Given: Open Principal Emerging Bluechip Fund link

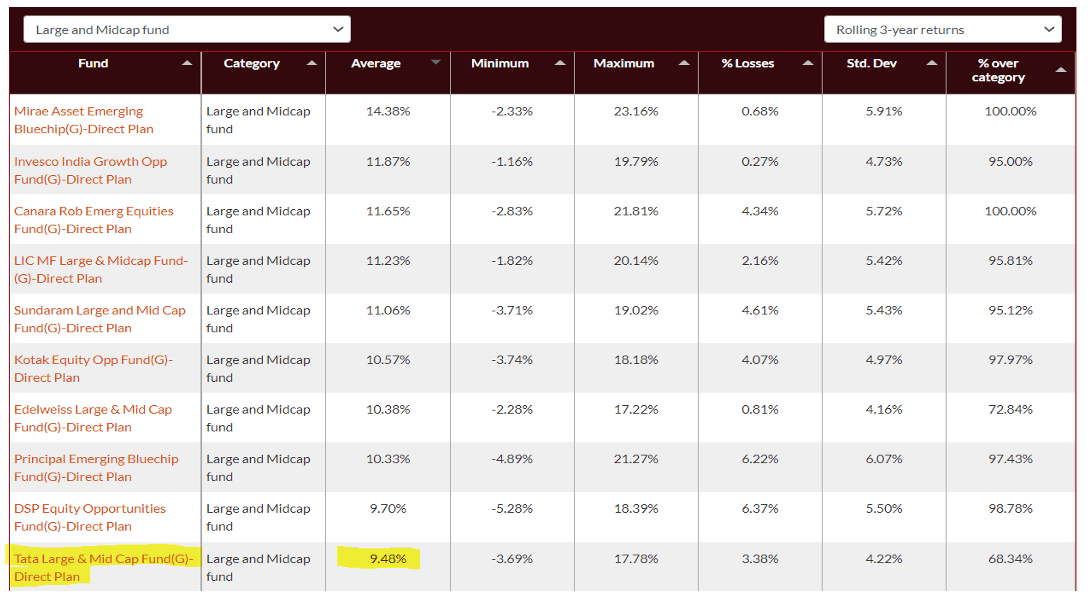Looking at the screenshot, I should point(96,468).
